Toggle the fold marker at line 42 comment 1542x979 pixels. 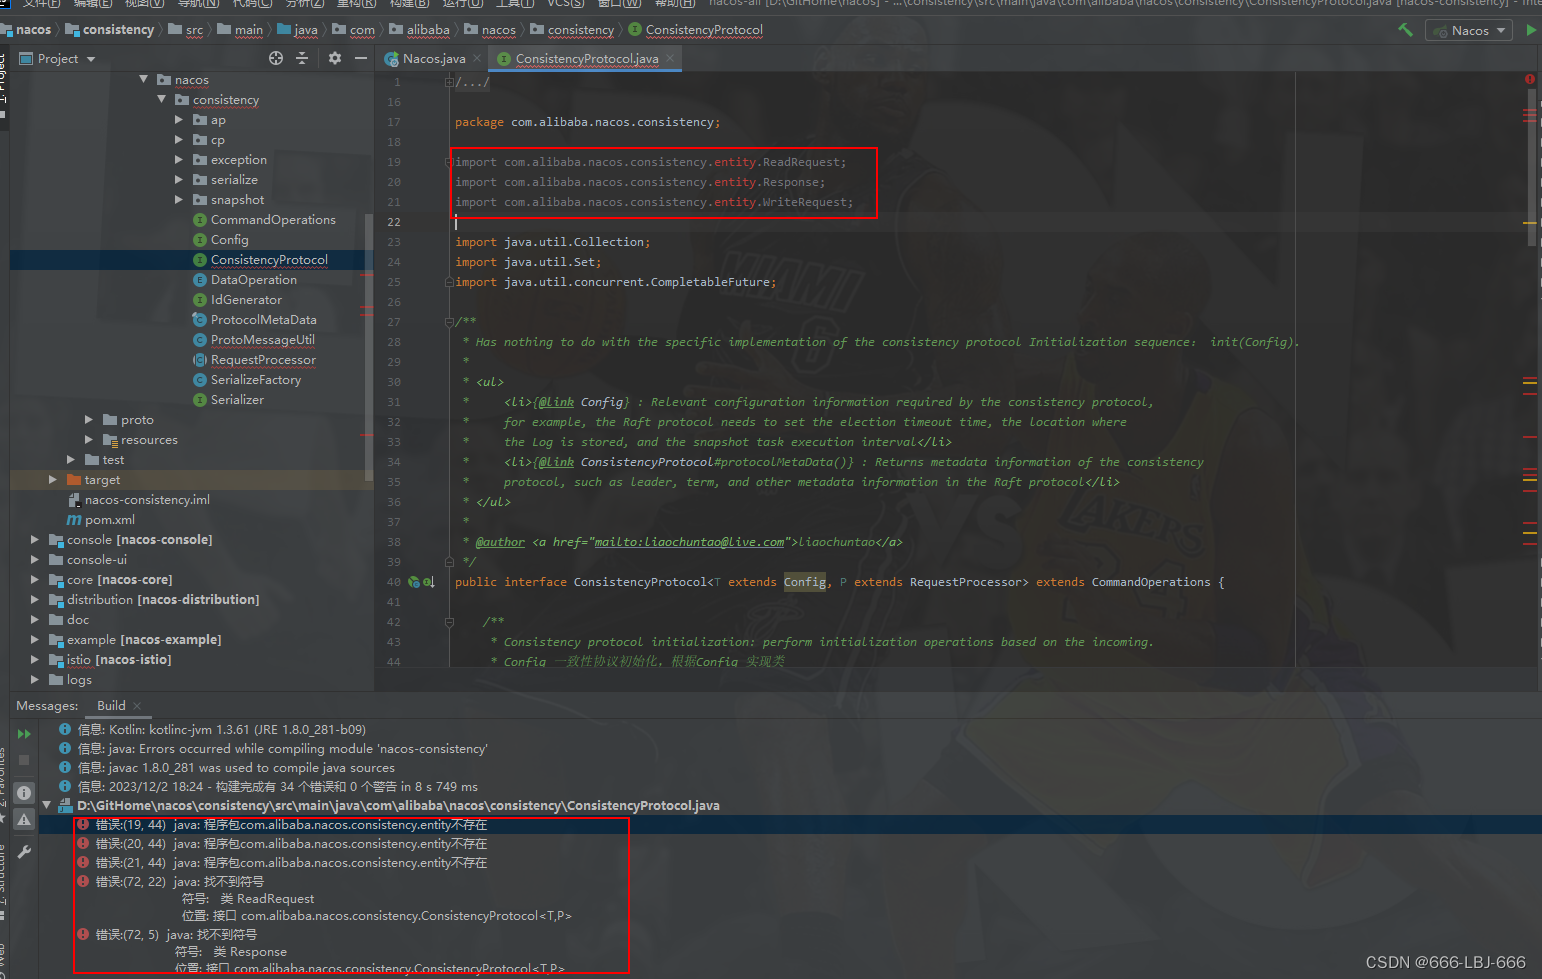tap(449, 621)
